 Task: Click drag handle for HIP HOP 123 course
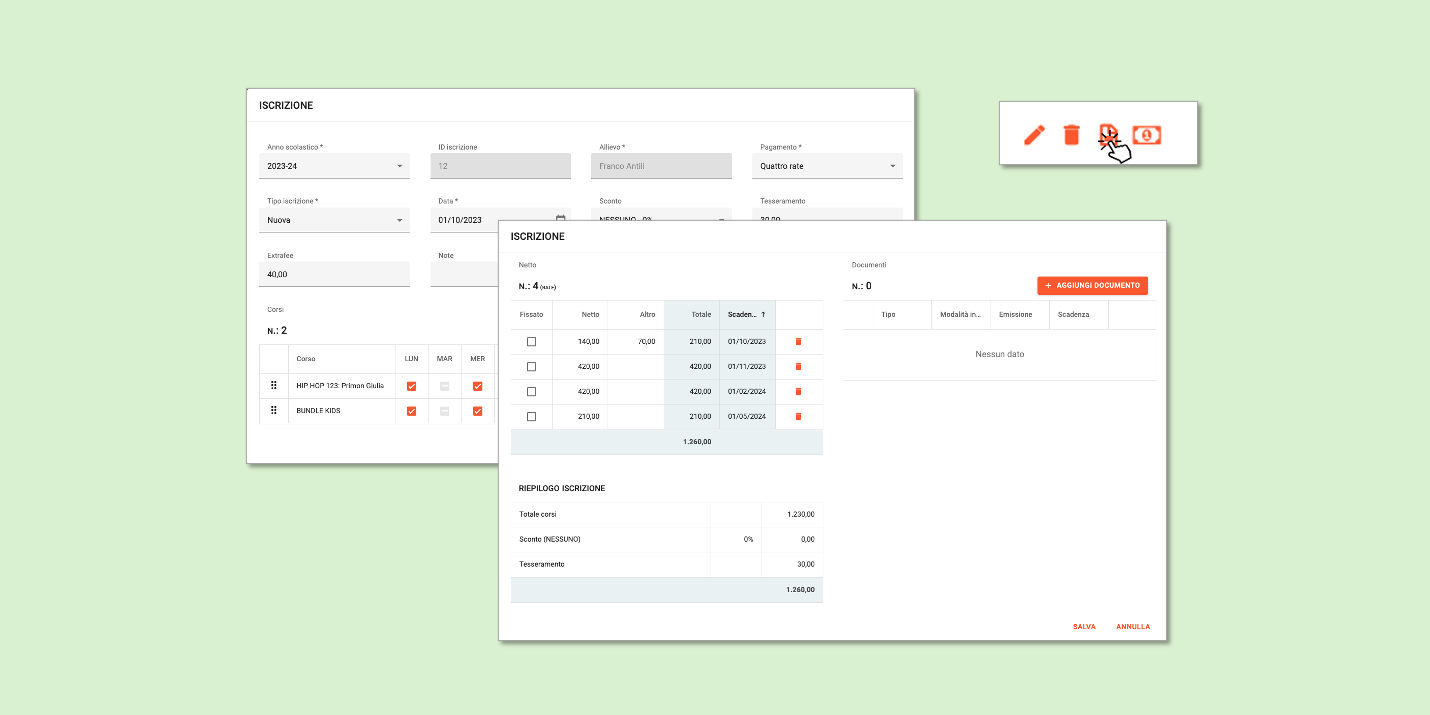pos(273,385)
